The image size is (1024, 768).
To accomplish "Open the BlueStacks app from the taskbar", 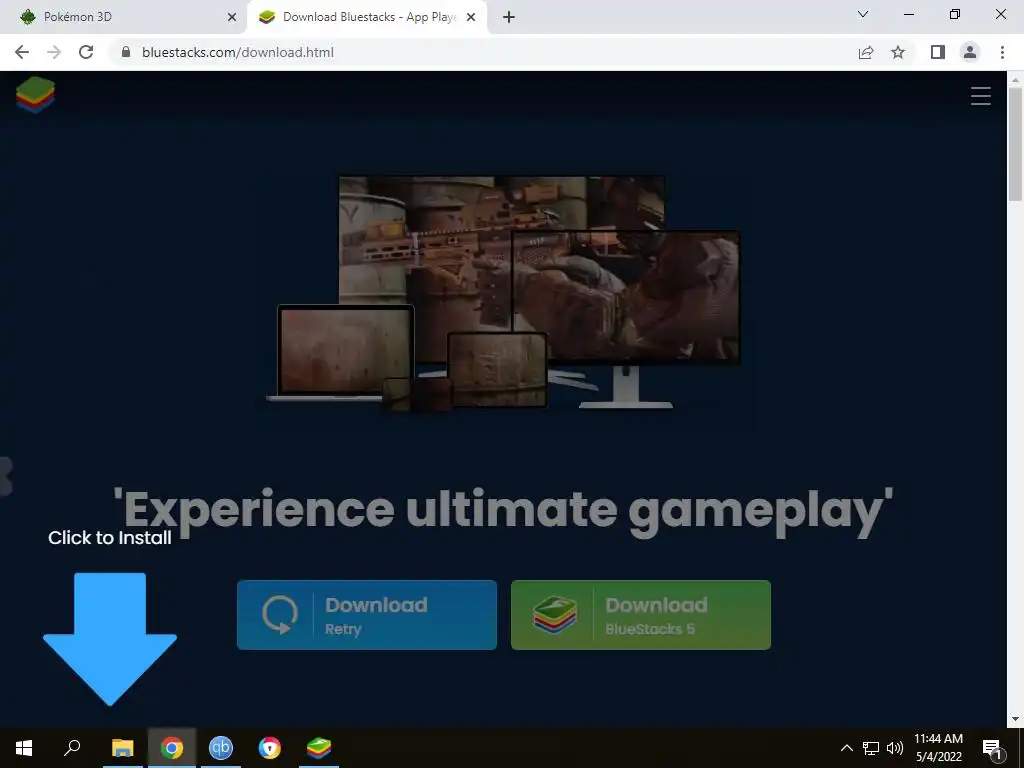I will point(319,748).
